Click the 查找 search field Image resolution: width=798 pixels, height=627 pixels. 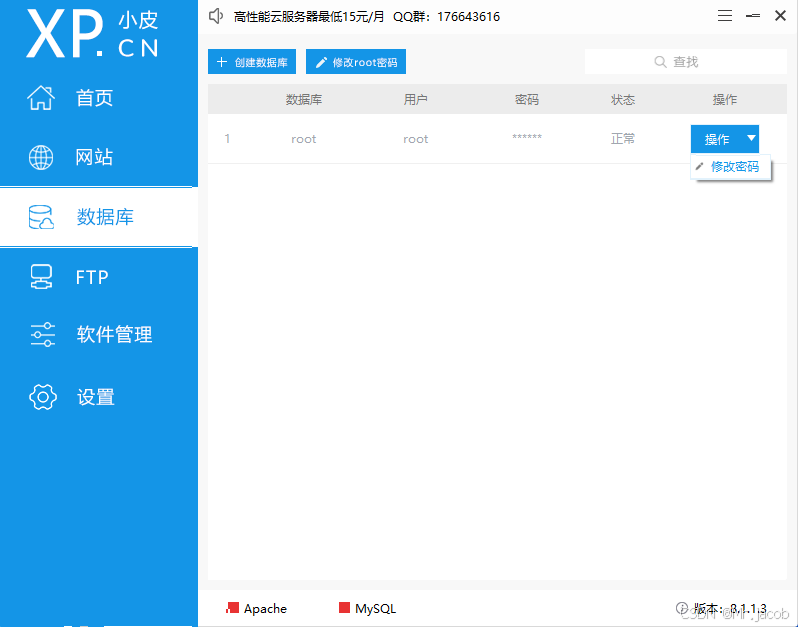coord(686,62)
